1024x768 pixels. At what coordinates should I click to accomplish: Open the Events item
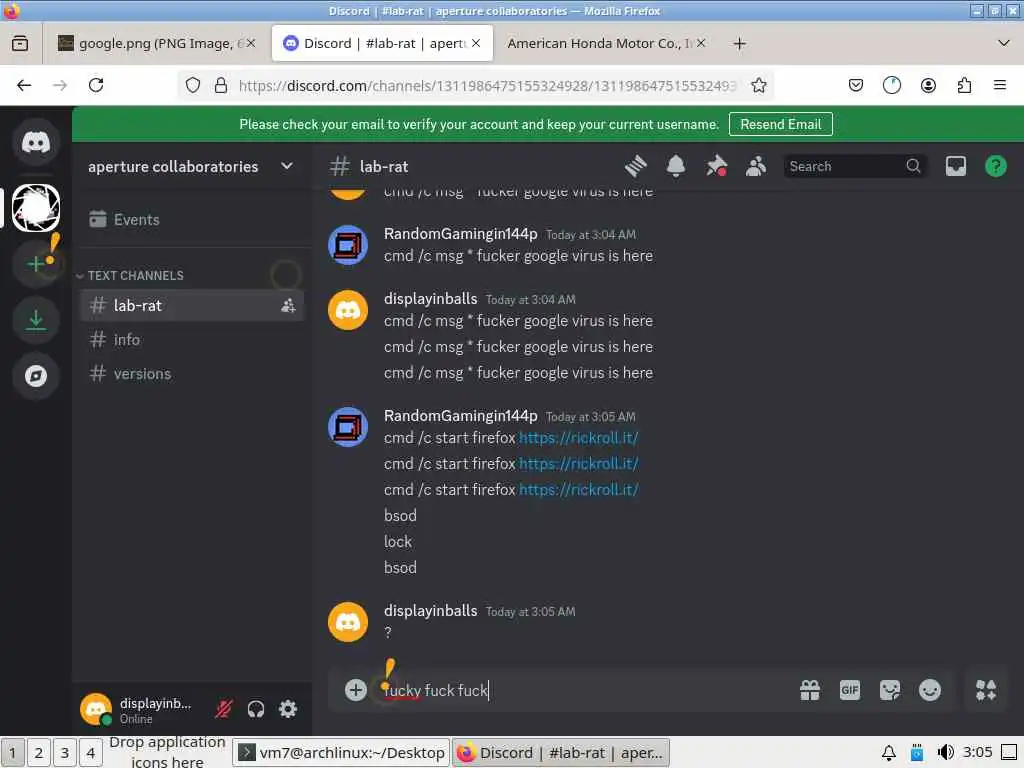point(192,219)
